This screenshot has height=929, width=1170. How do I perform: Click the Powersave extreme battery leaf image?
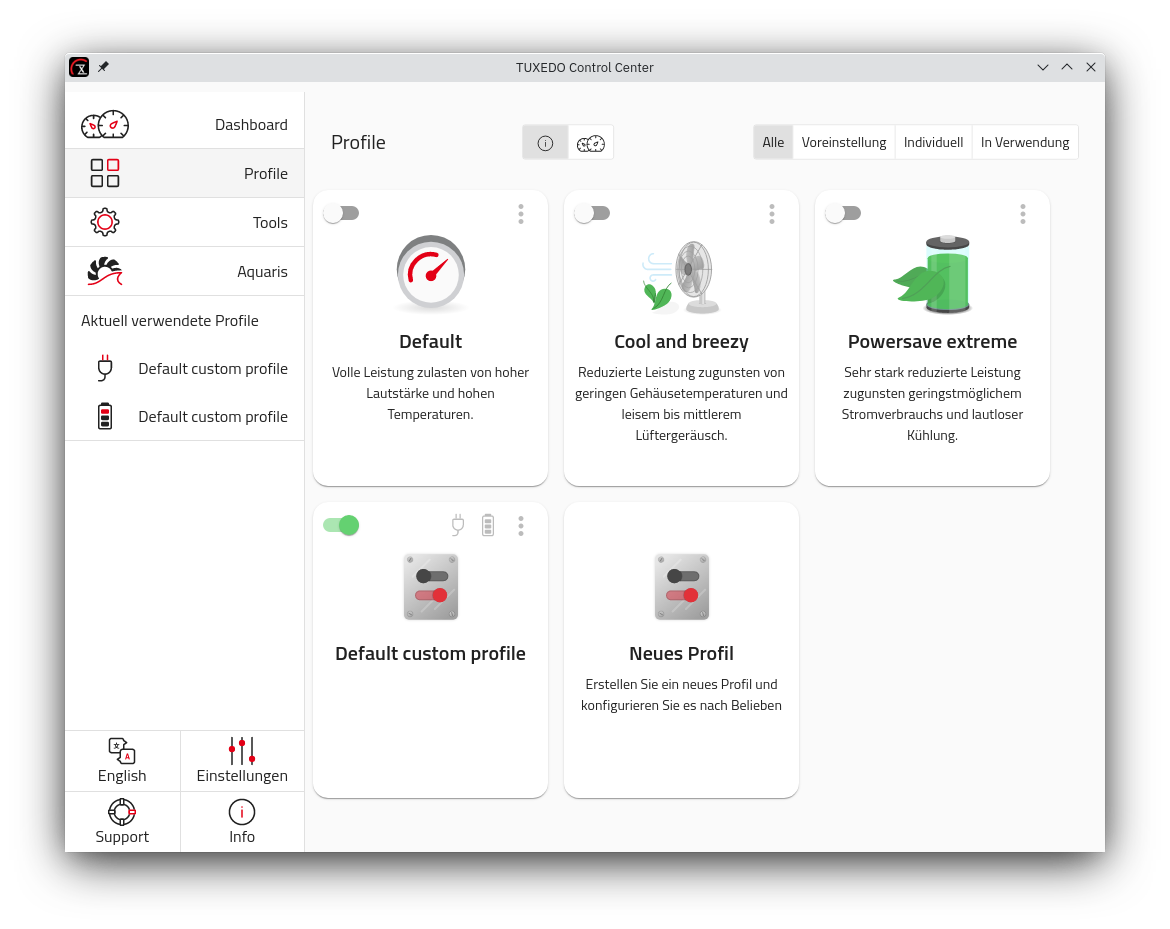[x=932, y=274]
